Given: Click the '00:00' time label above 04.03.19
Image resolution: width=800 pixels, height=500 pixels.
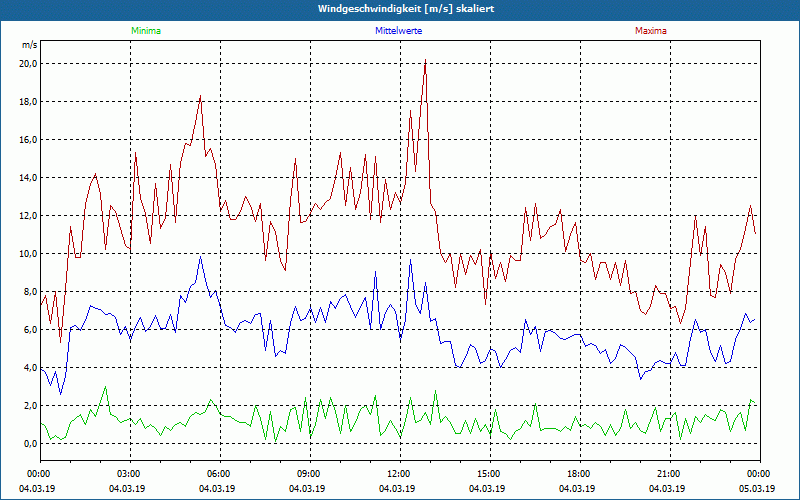Looking at the screenshot, I should tap(37, 474).
